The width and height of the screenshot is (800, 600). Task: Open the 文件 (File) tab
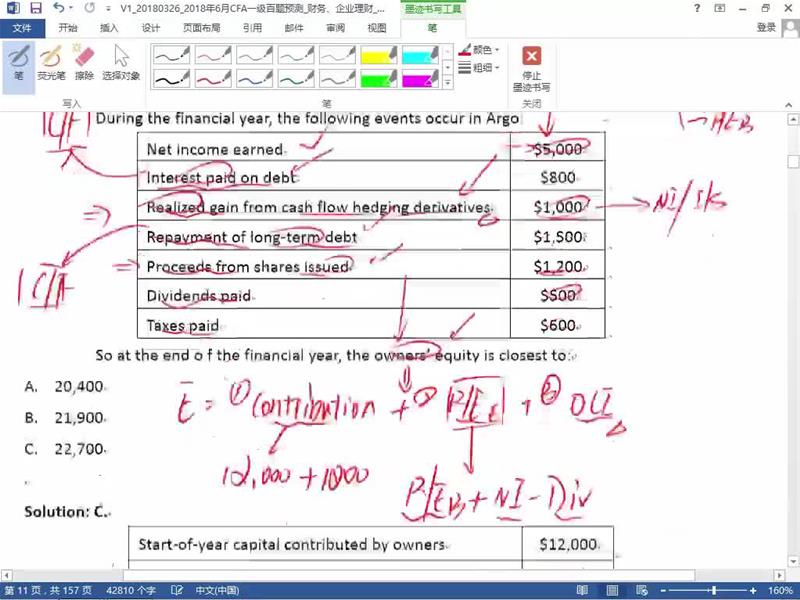click(x=22, y=28)
